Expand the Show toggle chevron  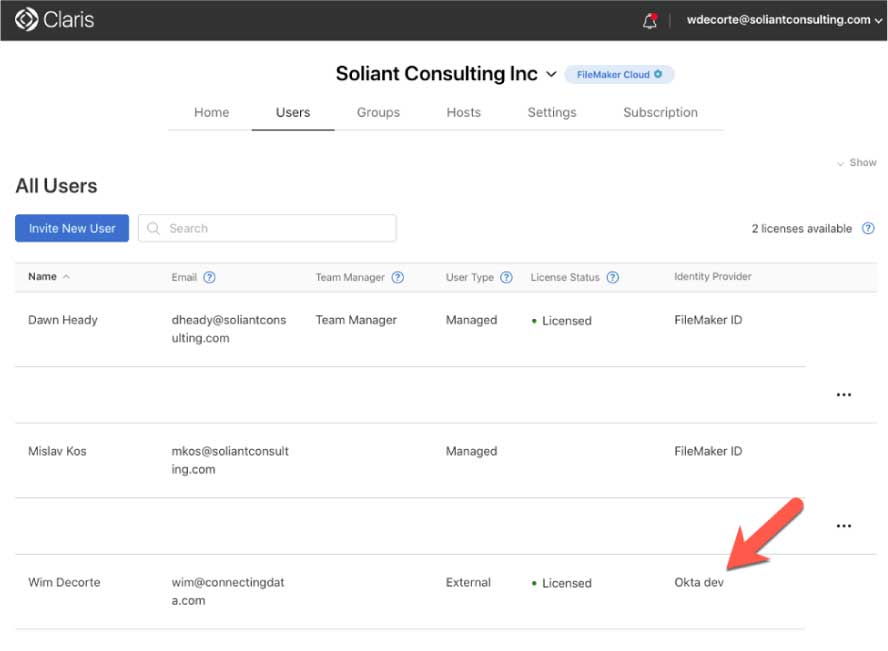pos(840,164)
